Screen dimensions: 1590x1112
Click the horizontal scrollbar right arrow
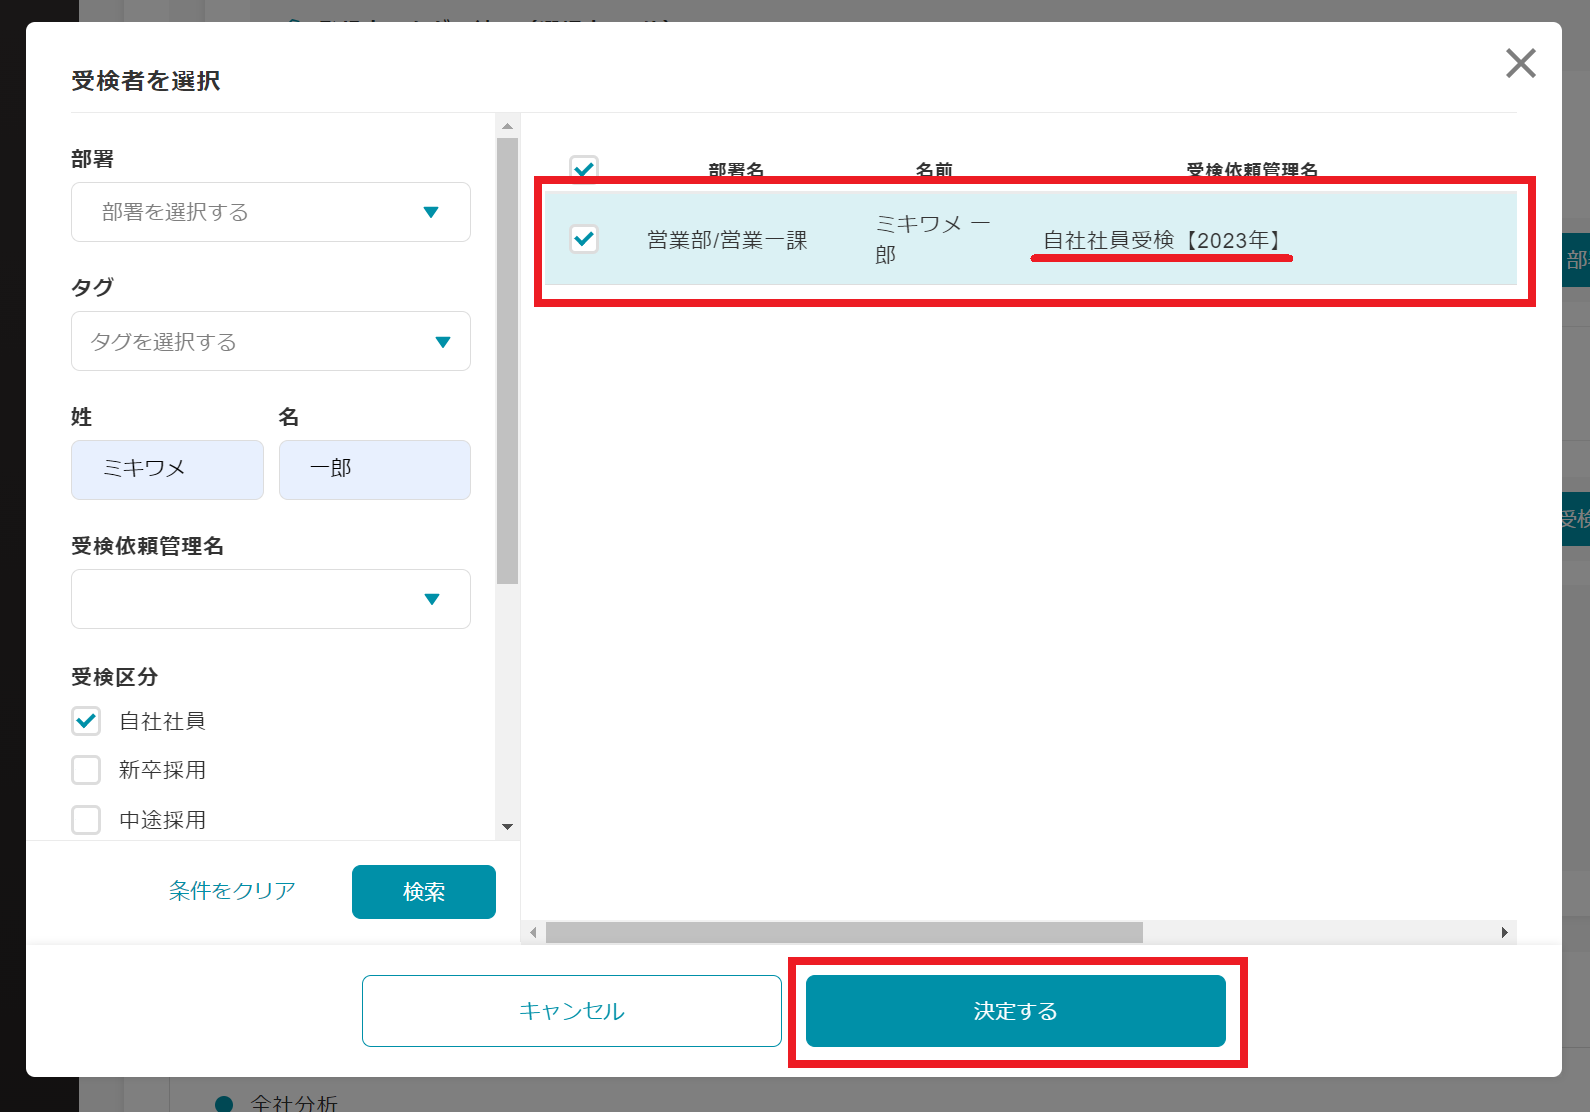pos(1504,933)
